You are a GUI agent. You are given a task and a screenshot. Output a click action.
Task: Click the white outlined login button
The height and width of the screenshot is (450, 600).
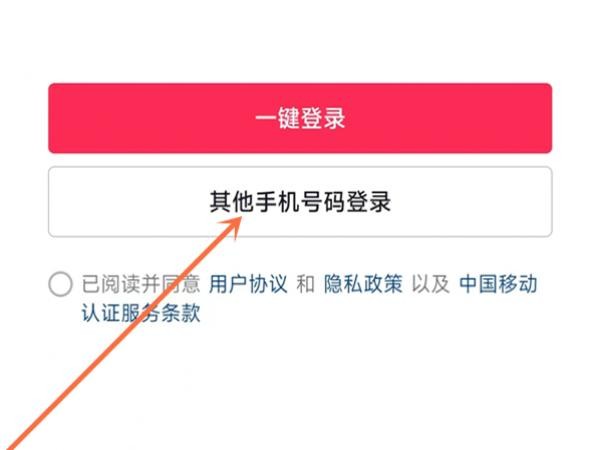tap(300, 202)
